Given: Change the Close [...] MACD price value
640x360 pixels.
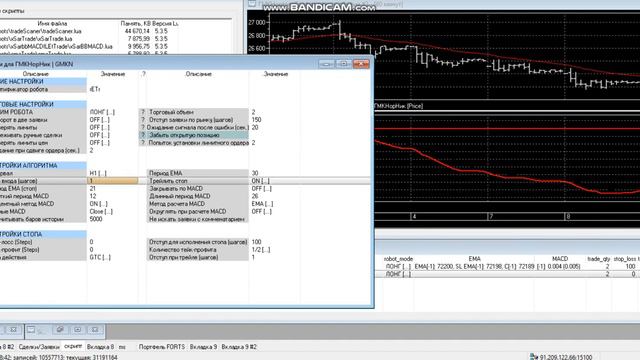Looking at the screenshot, I should click(101, 211).
